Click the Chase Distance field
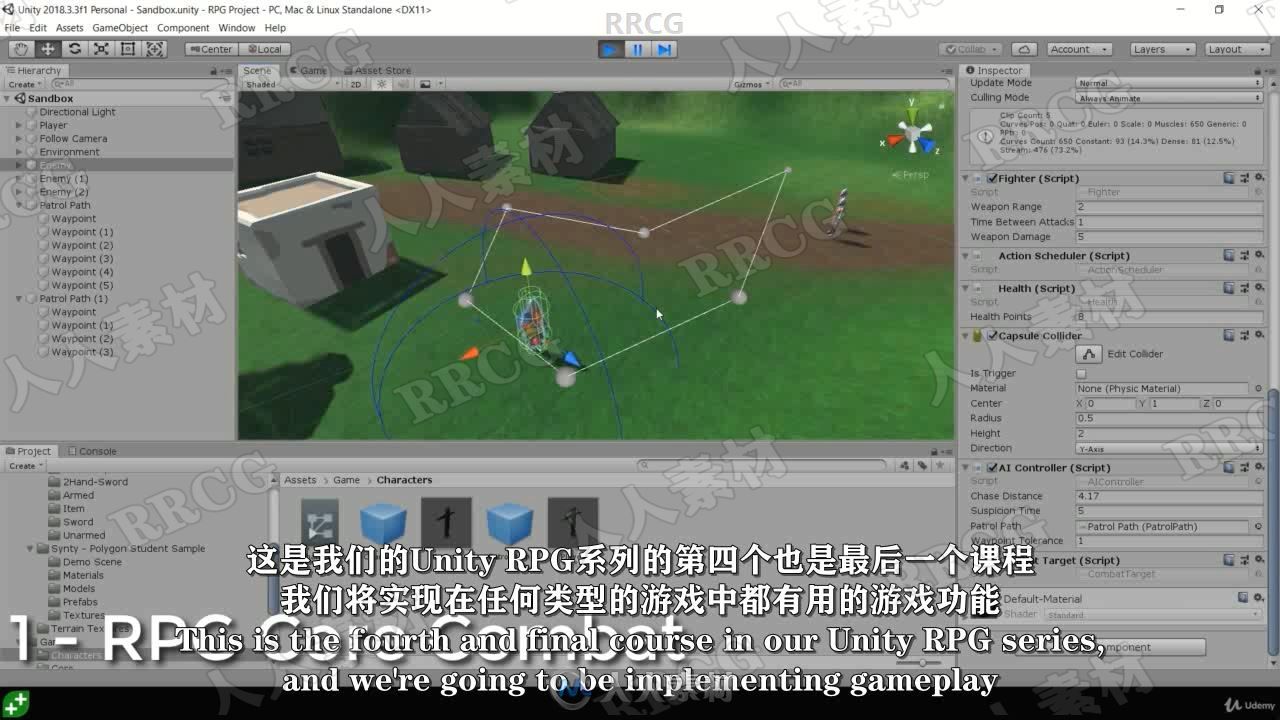Image resolution: width=1280 pixels, height=720 pixels. coord(1169,496)
